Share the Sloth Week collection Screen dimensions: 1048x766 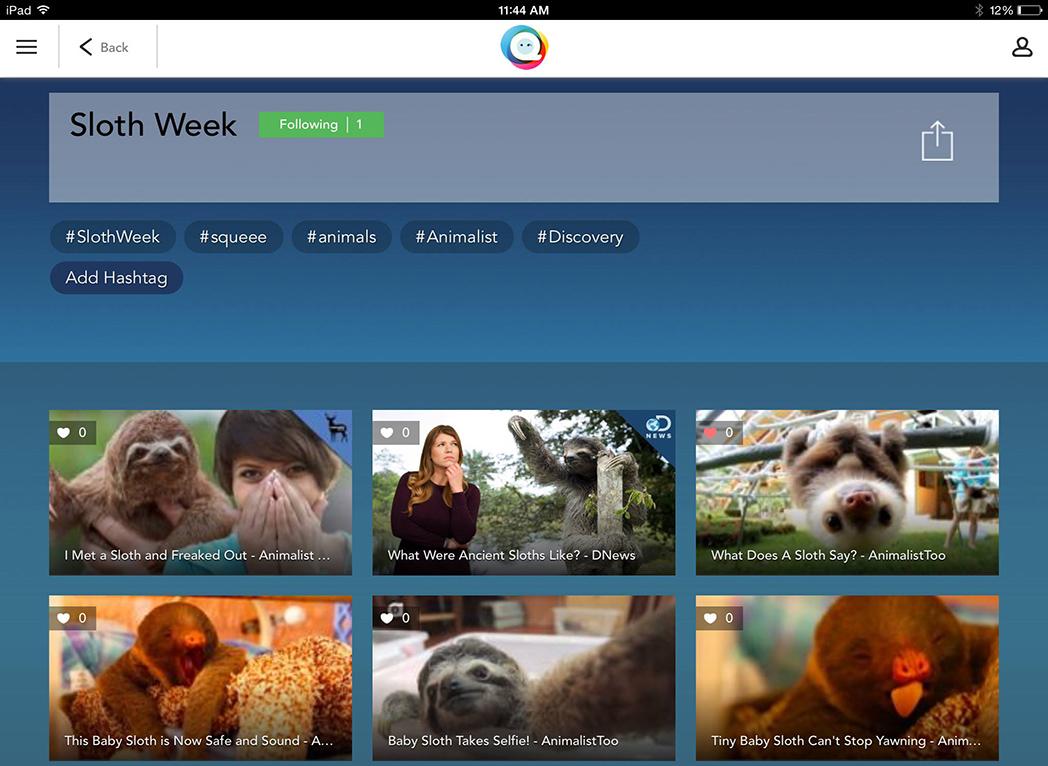[x=937, y=141]
